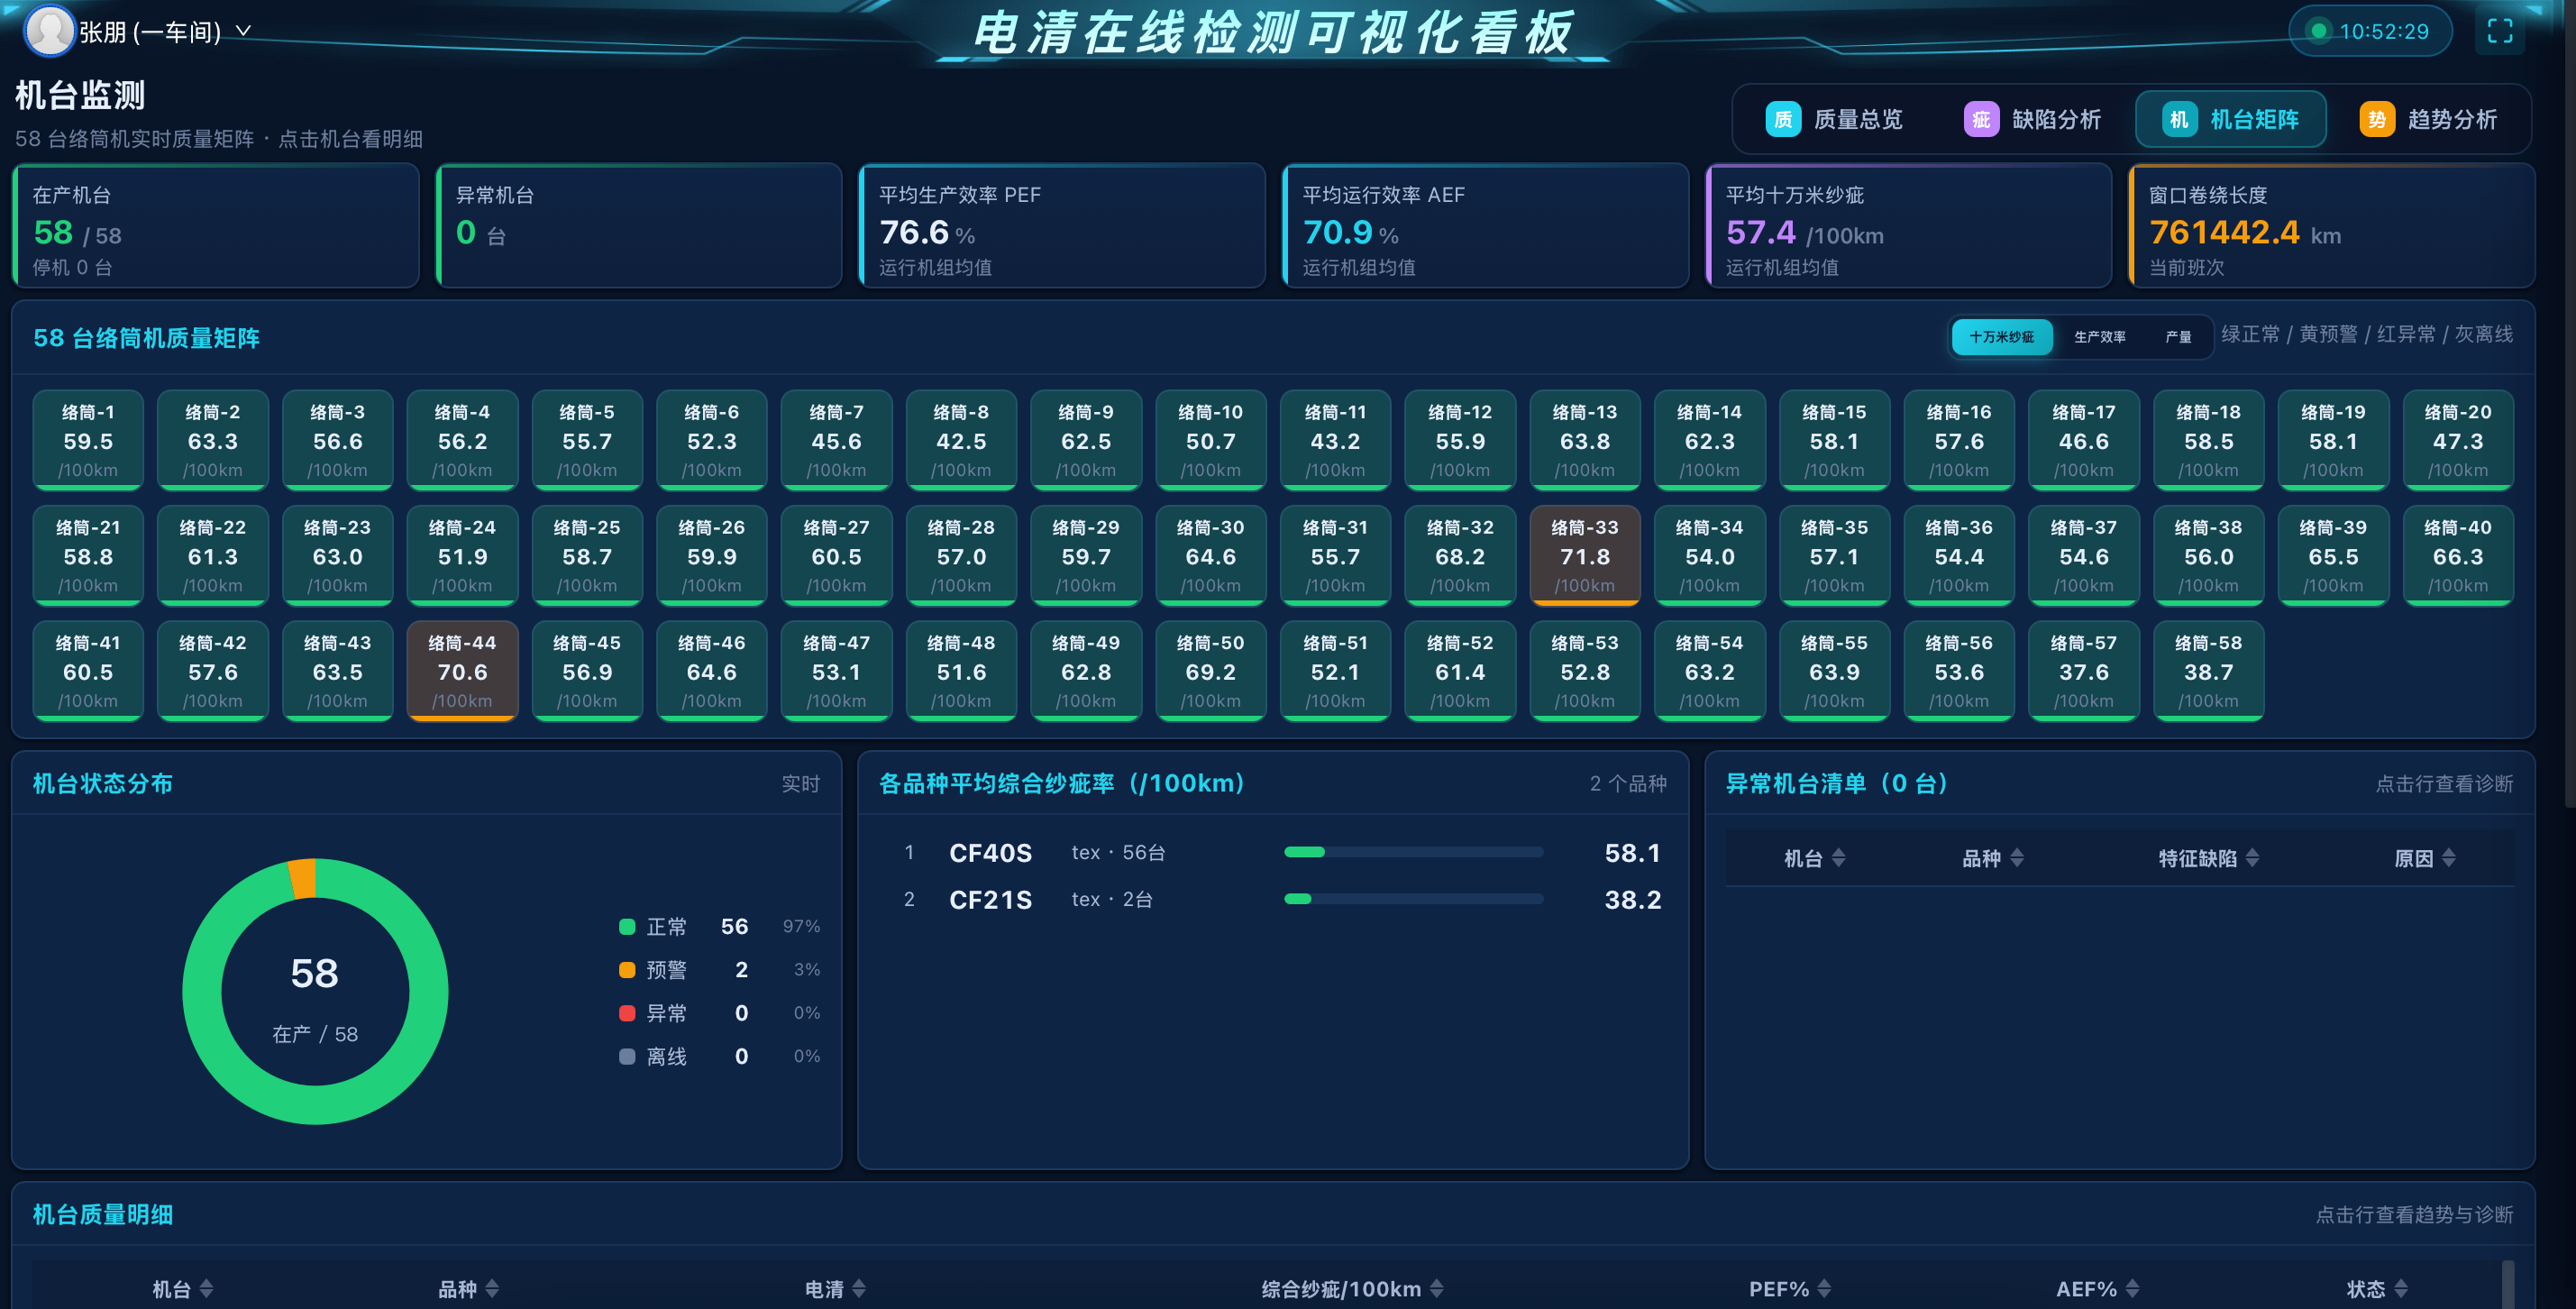
Task: Switch matrix metric to 生产效率
Action: click(x=2099, y=337)
